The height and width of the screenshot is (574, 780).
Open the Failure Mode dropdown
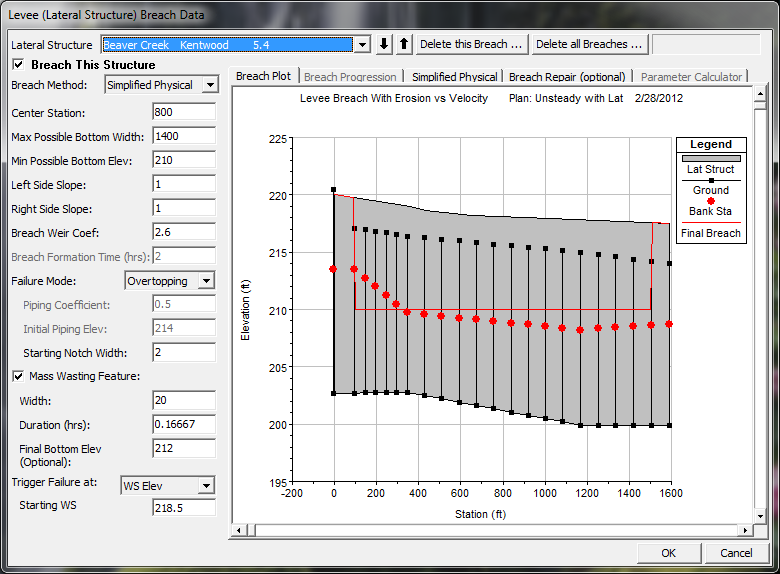coord(206,282)
